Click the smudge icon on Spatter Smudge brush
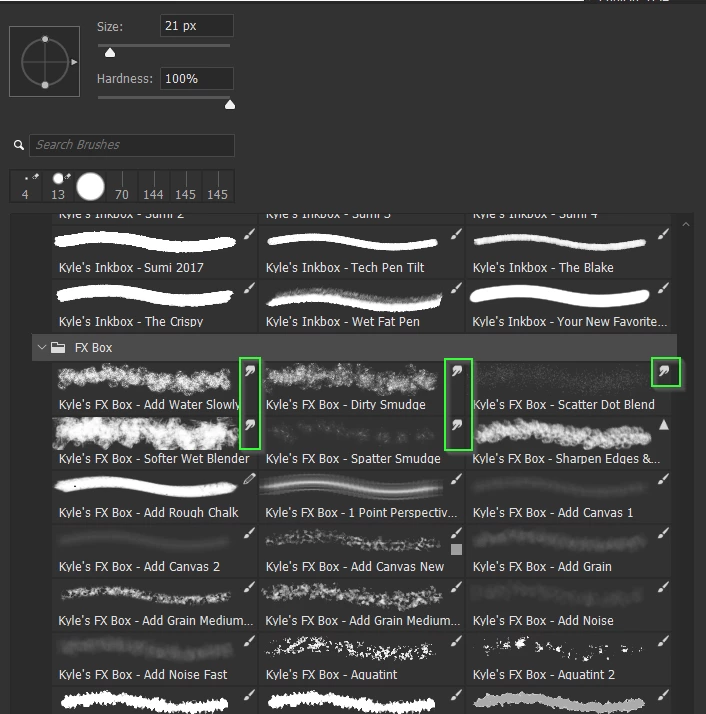This screenshot has height=714, width=706. (457, 425)
